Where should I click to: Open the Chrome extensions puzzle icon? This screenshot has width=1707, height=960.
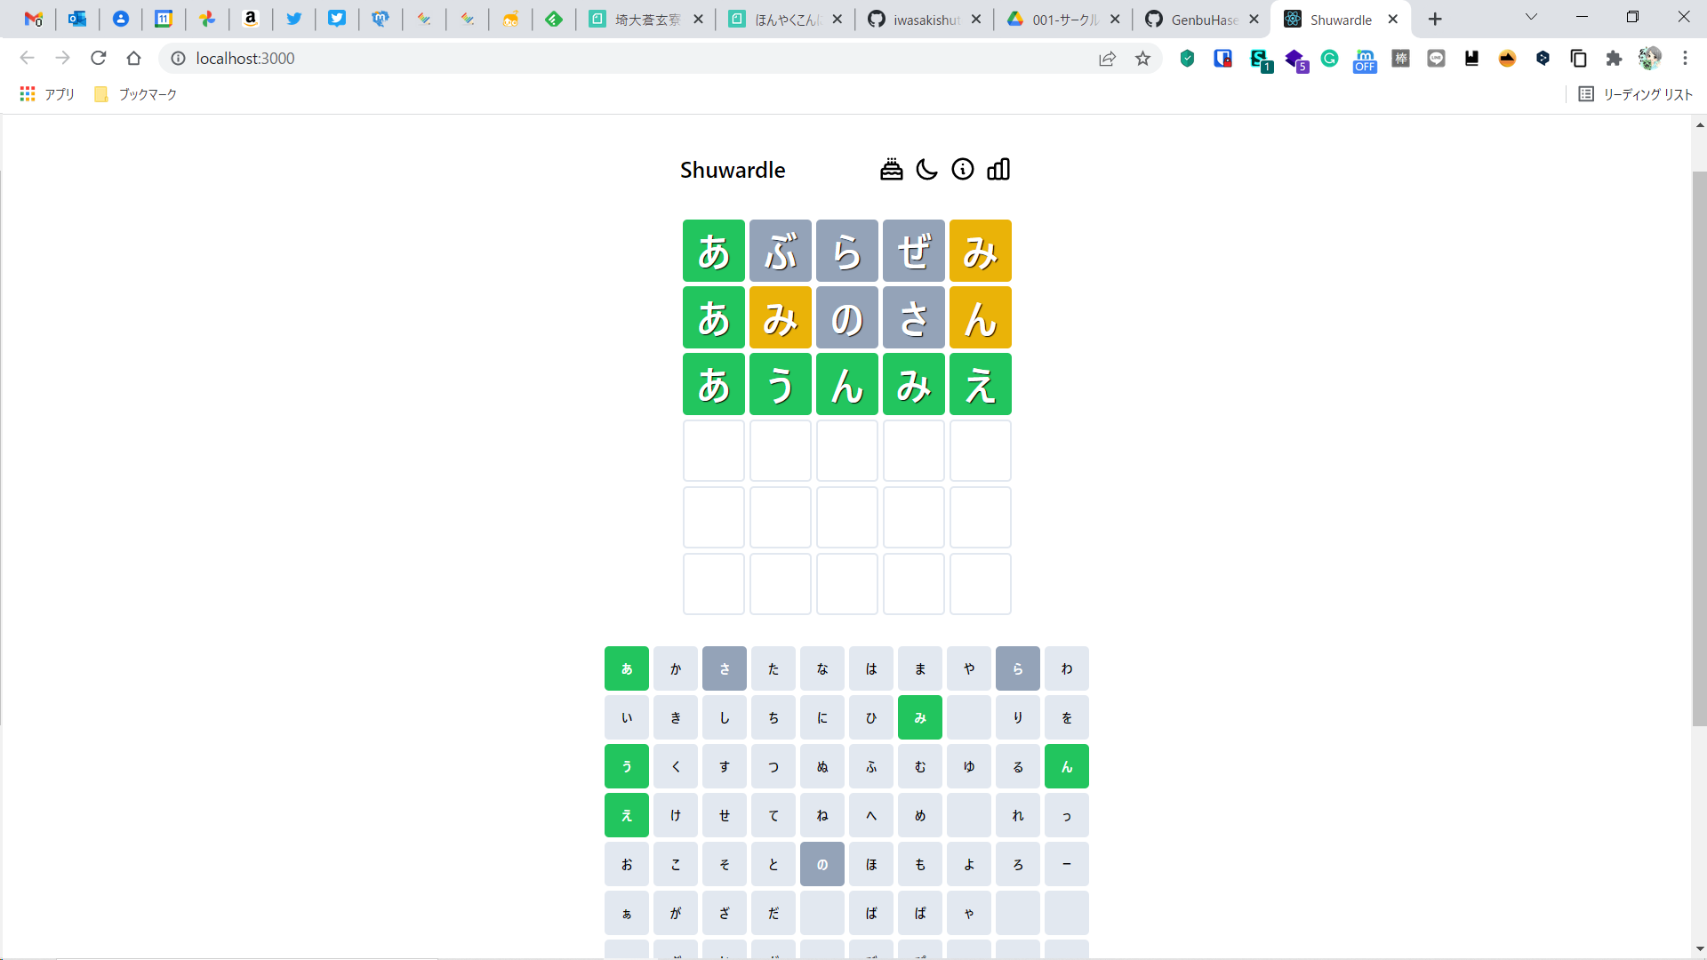[x=1613, y=59]
